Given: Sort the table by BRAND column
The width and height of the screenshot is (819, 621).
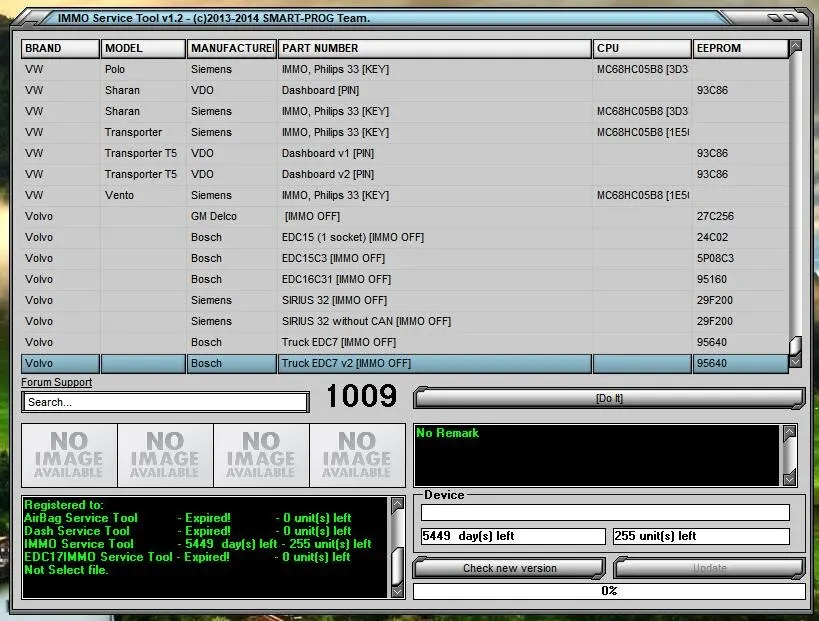Looking at the screenshot, I should (x=60, y=48).
